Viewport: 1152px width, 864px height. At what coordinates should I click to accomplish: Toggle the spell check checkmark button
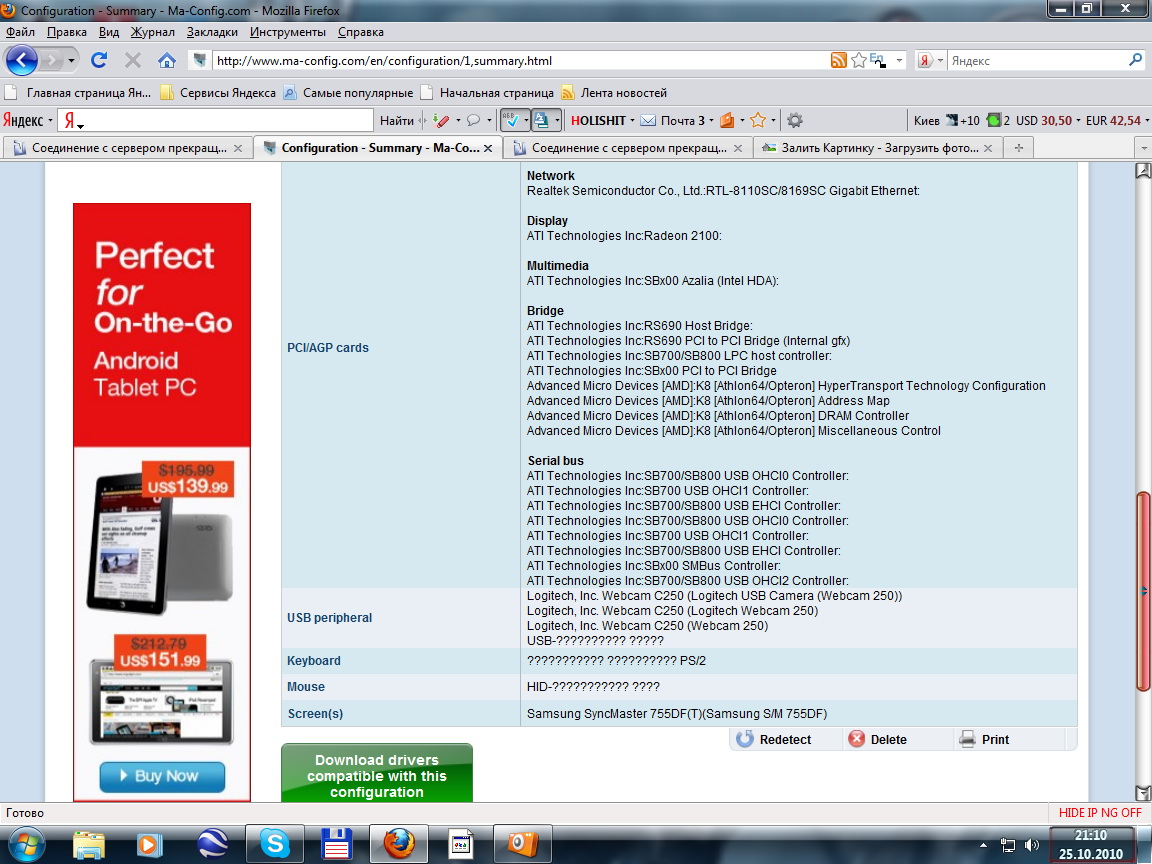511,120
